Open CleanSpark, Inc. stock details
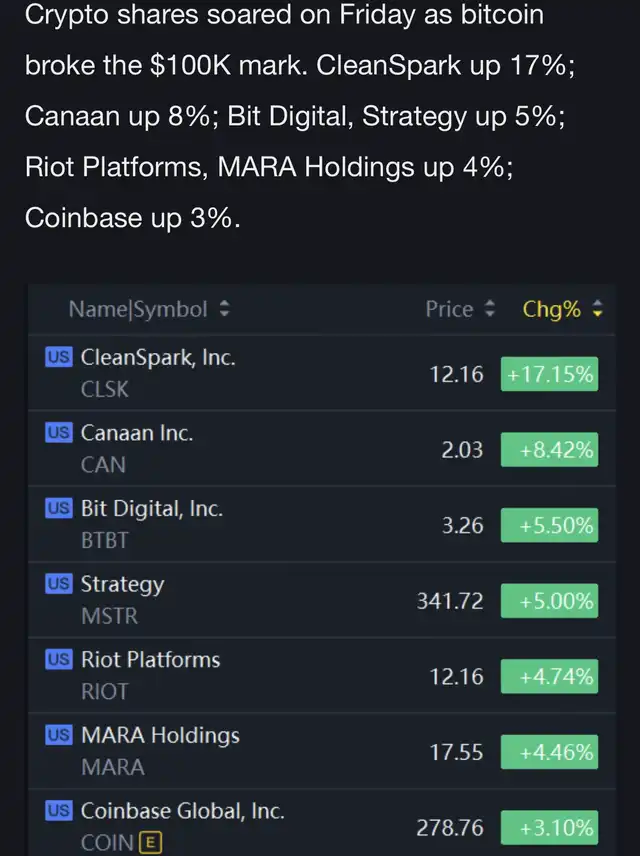The width and height of the screenshot is (640, 856). pos(322,373)
